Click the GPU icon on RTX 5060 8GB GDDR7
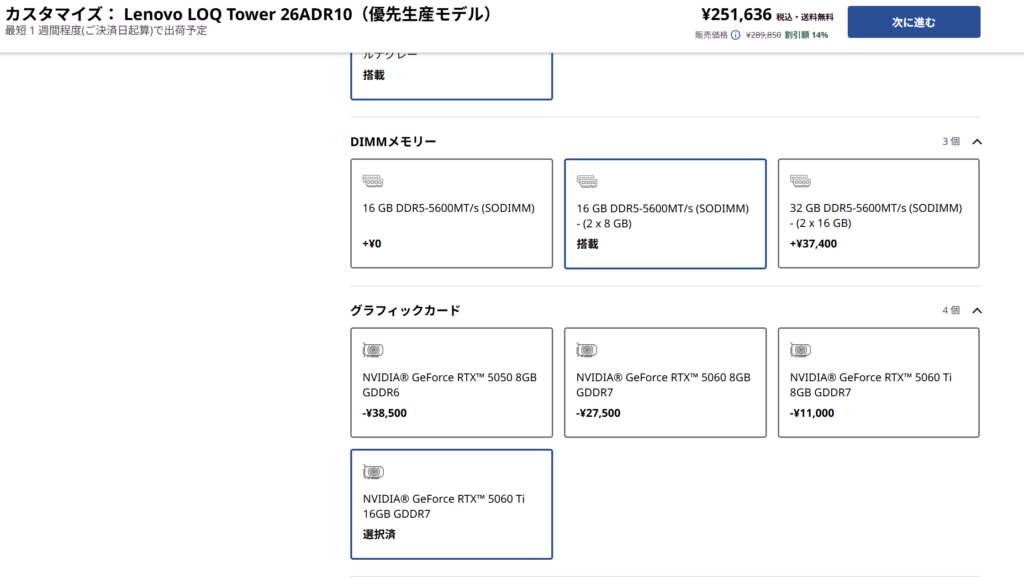Screen dimensions: 1024x578 (587, 350)
